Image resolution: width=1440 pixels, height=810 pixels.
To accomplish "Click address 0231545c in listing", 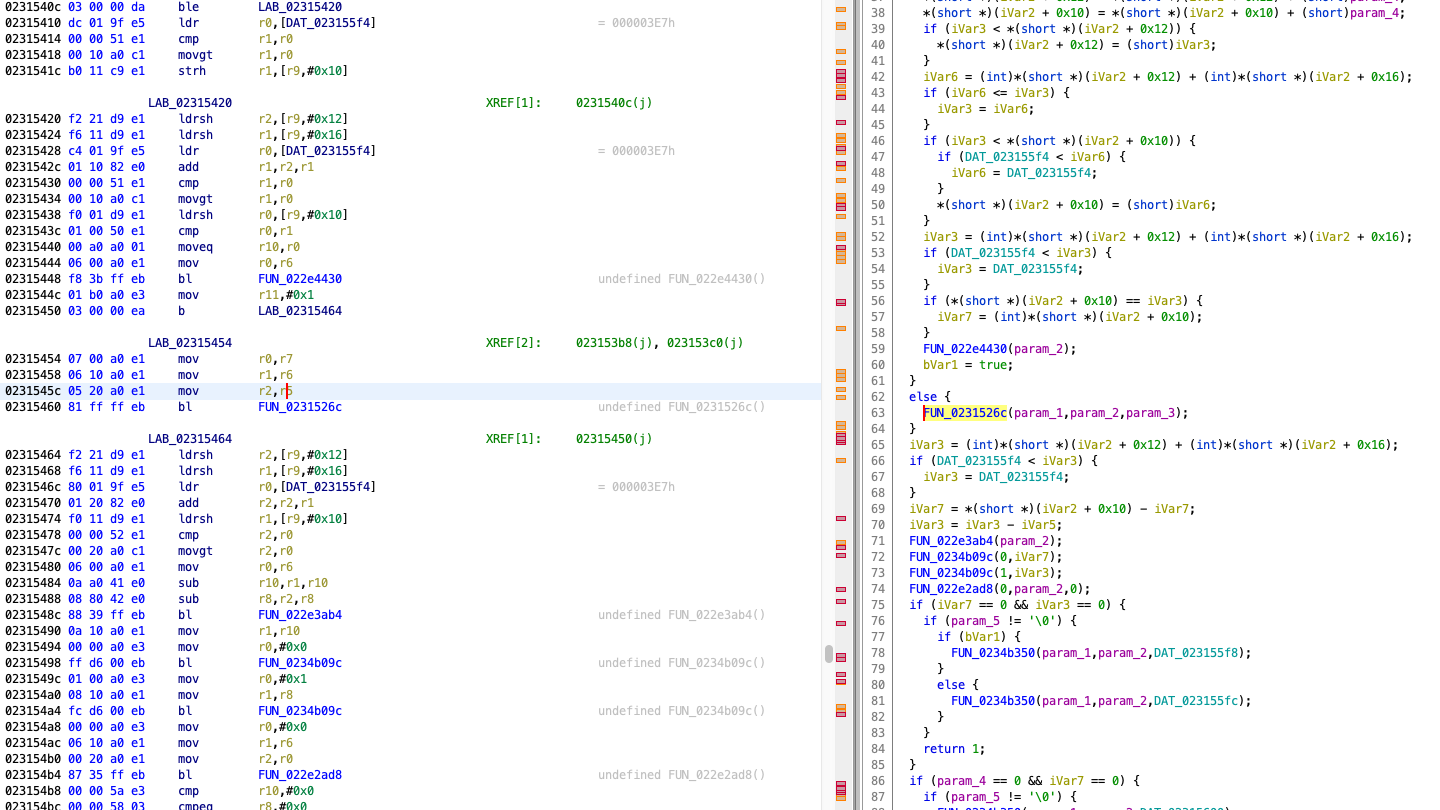I will [x=33, y=391].
